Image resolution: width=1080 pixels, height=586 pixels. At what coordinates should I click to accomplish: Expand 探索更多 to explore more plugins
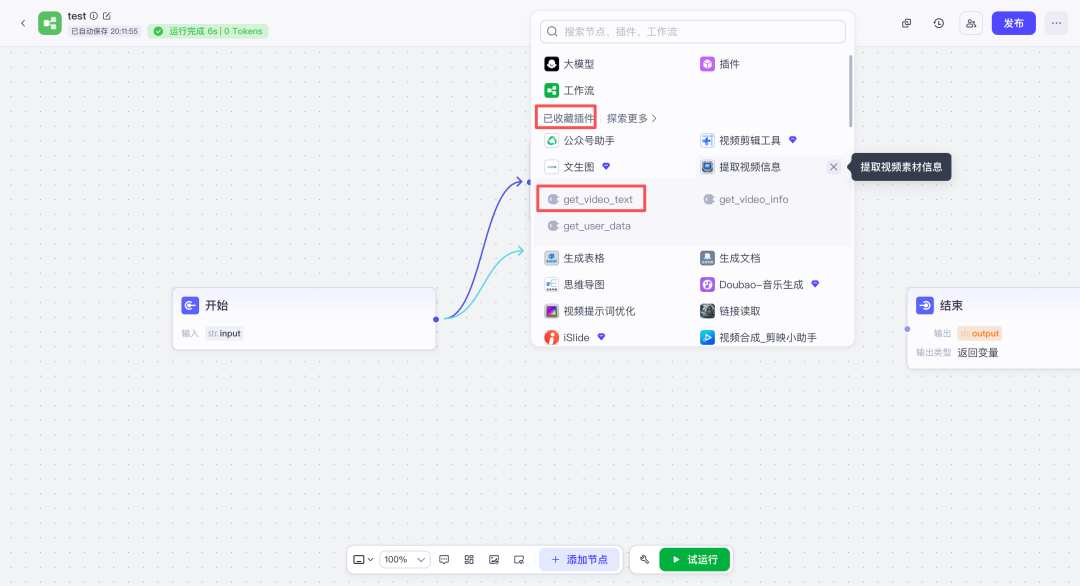(x=632, y=118)
